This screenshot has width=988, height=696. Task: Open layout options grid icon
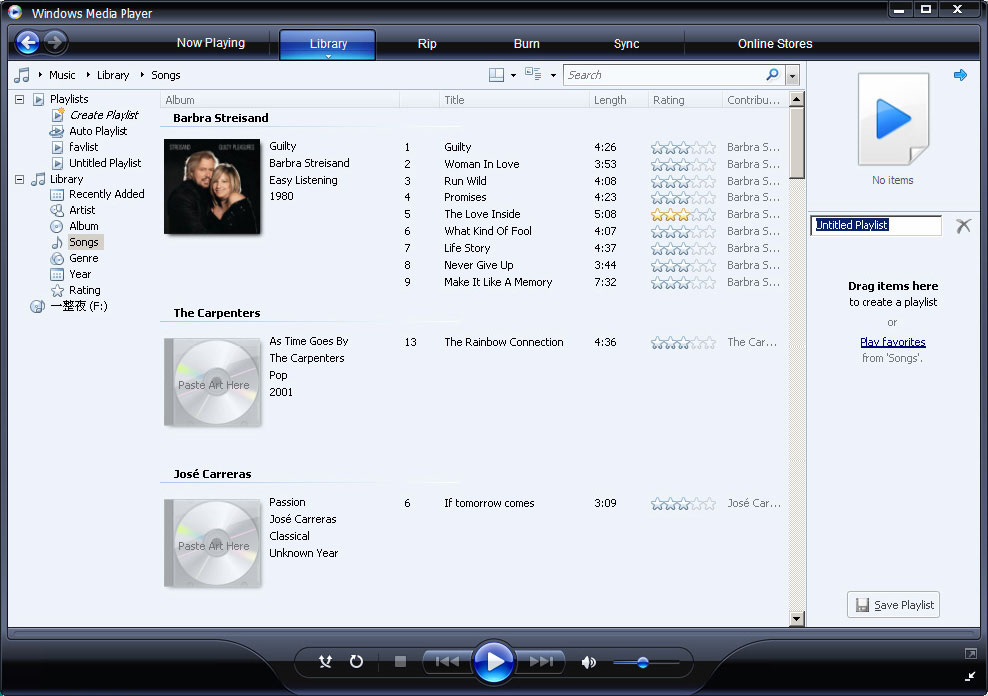pyautogui.click(x=496, y=75)
